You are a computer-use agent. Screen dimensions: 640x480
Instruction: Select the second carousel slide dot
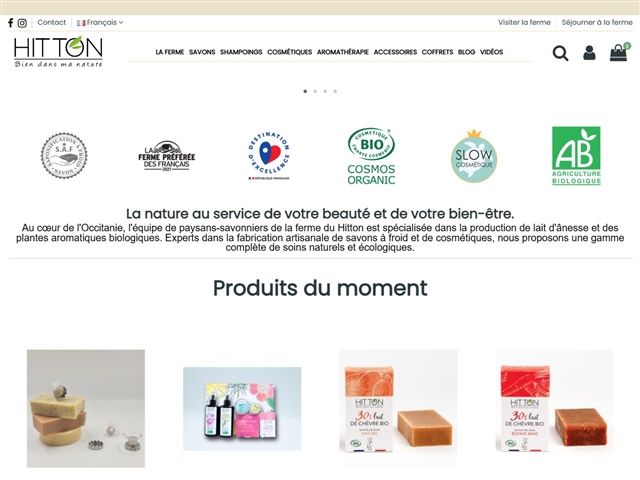pyautogui.click(x=315, y=91)
